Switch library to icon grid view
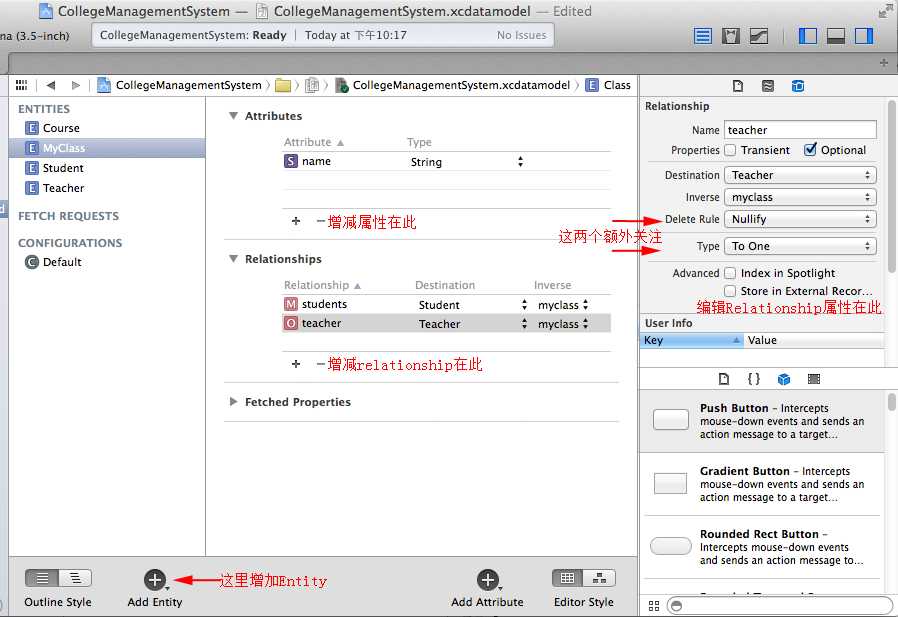Viewport: 898px width, 617px height. pos(654,606)
